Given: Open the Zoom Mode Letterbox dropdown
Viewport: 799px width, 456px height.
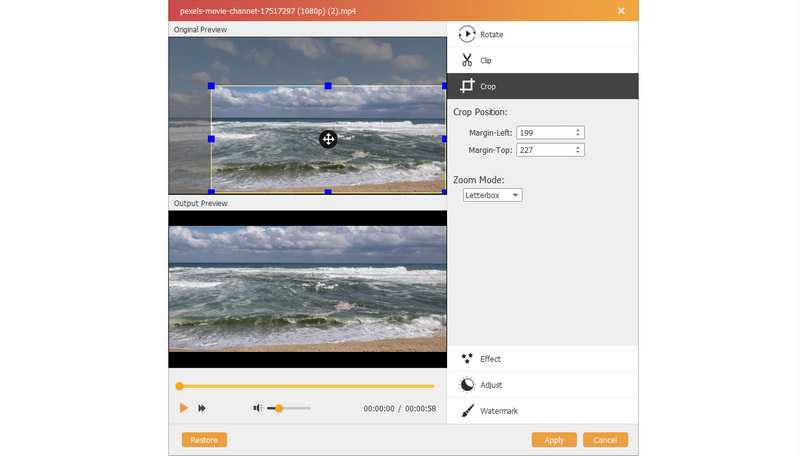Looking at the screenshot, I should click(492, 195).
